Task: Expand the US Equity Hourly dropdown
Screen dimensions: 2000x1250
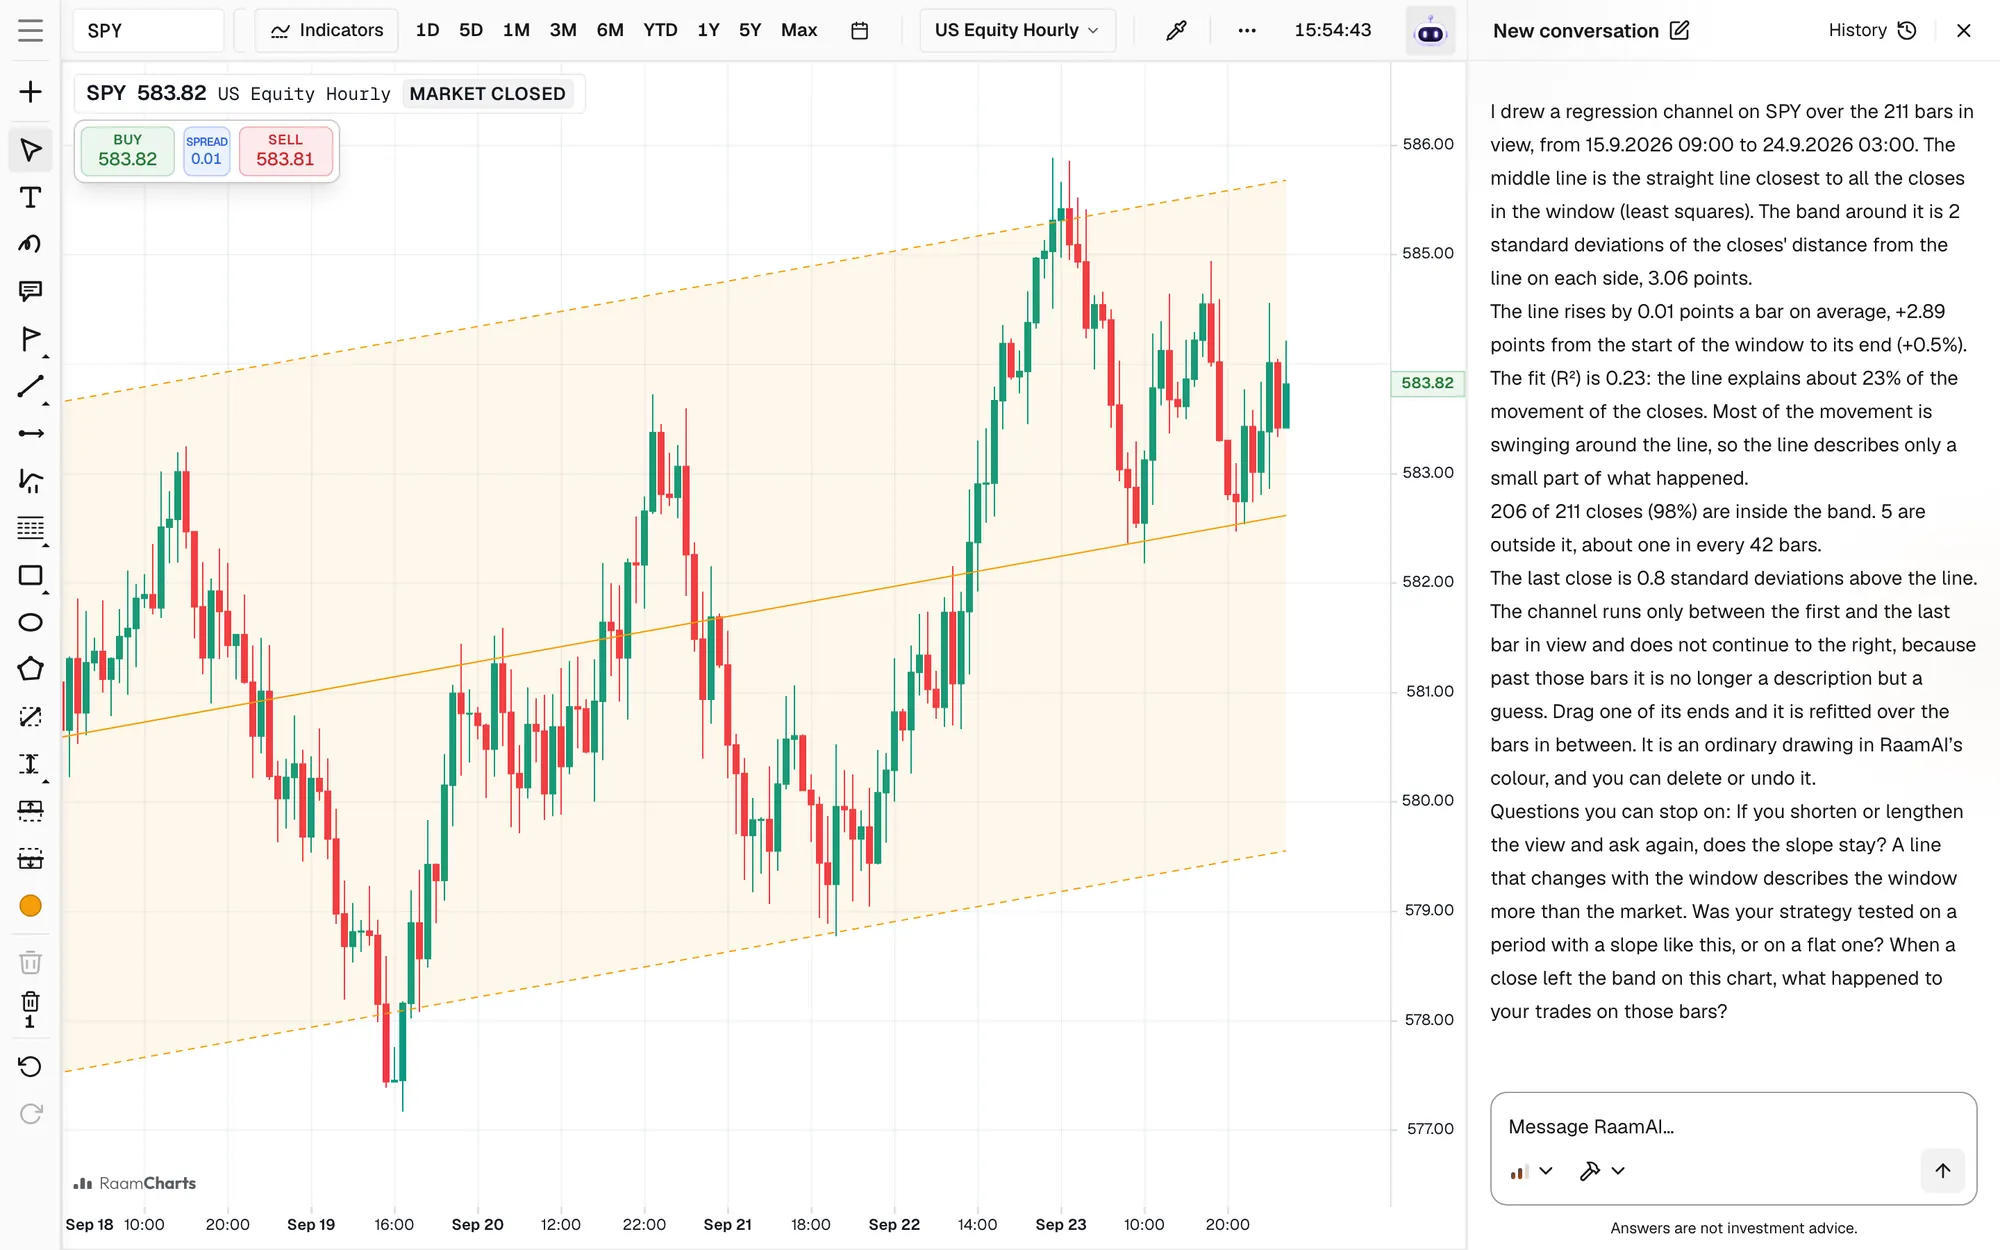Action: [x=1017, y=30]
